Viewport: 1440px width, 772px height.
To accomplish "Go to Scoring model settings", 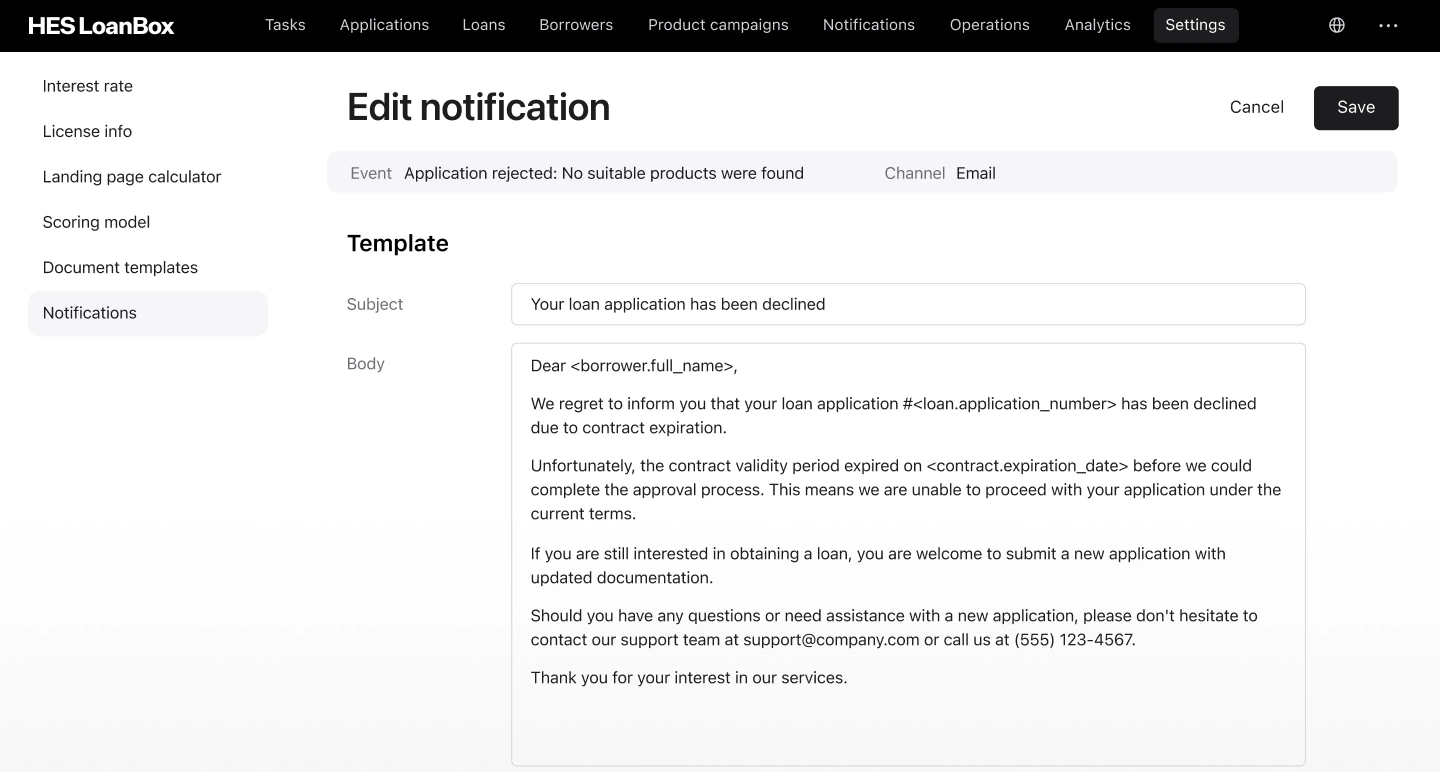I will pyautogui.click(x=96, y=222).
